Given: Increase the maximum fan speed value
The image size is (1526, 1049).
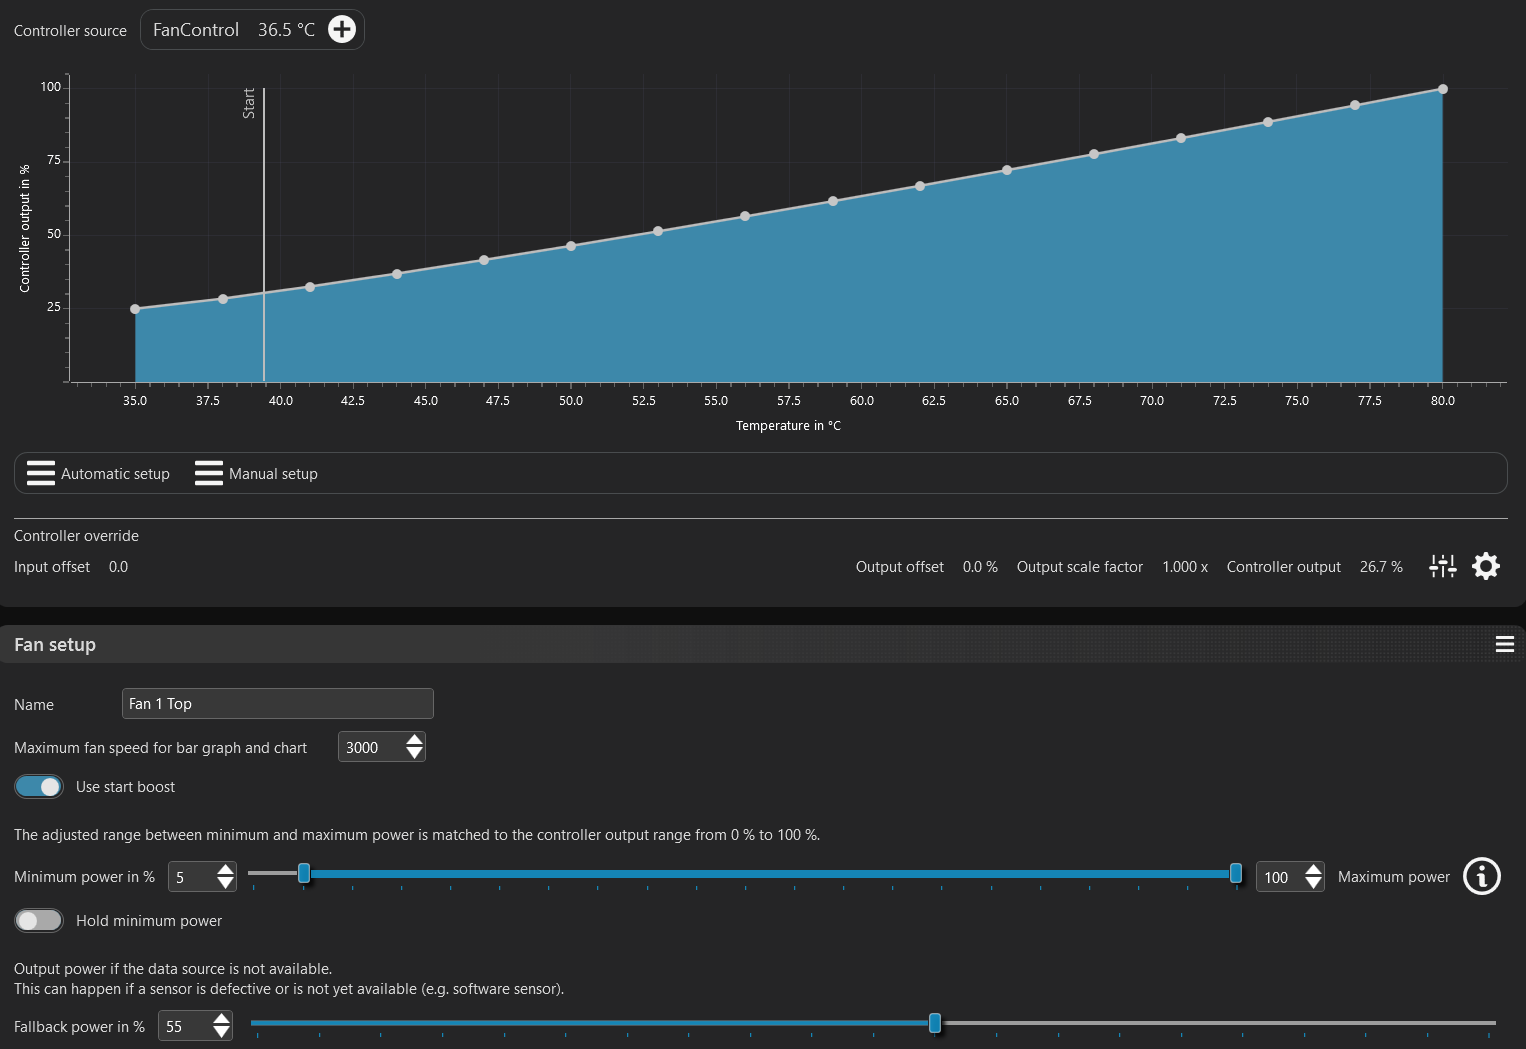Looking at the screenshot, I should [x=414, y=740].
